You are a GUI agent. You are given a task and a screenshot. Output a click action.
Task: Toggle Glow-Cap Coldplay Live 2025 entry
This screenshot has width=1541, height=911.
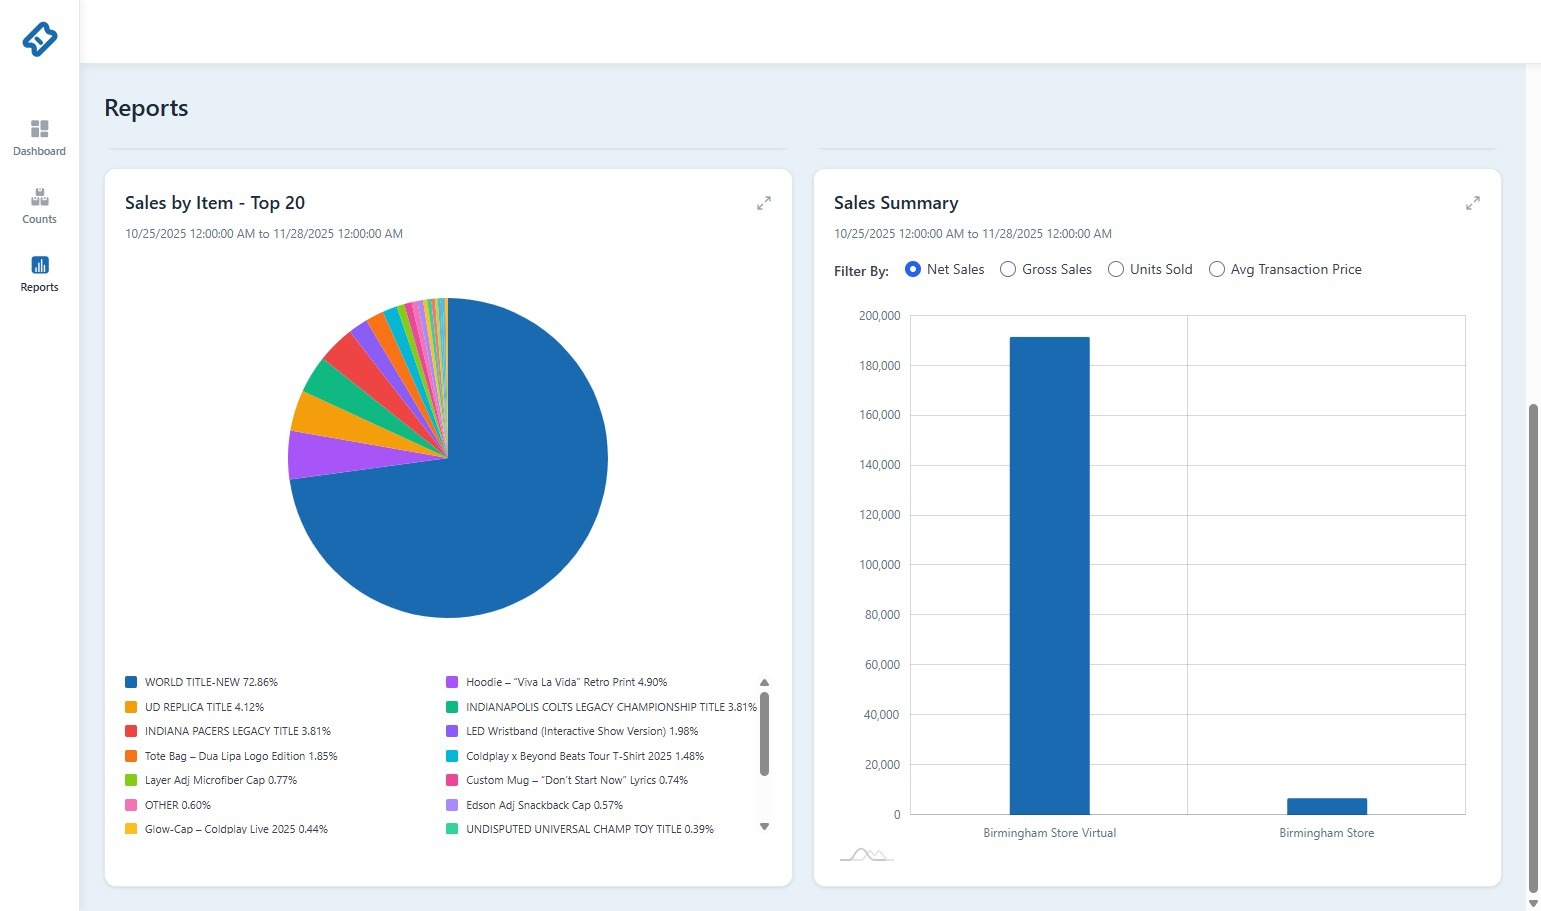pos(227,829)
